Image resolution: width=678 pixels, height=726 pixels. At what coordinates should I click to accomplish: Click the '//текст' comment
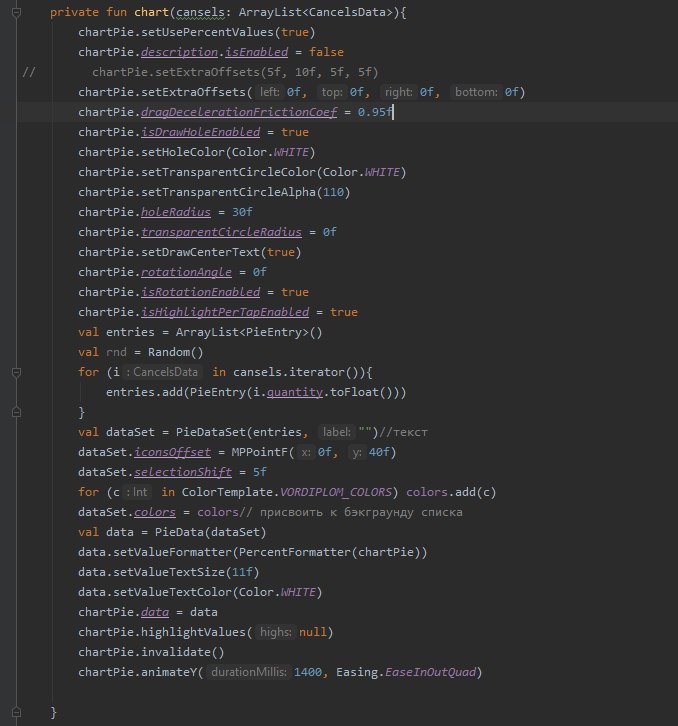403,432
